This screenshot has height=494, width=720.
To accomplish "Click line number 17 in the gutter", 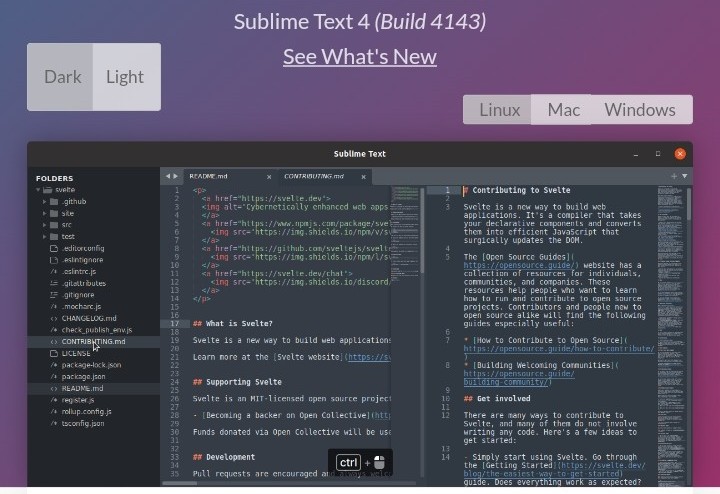I will [x=174, y=324].
